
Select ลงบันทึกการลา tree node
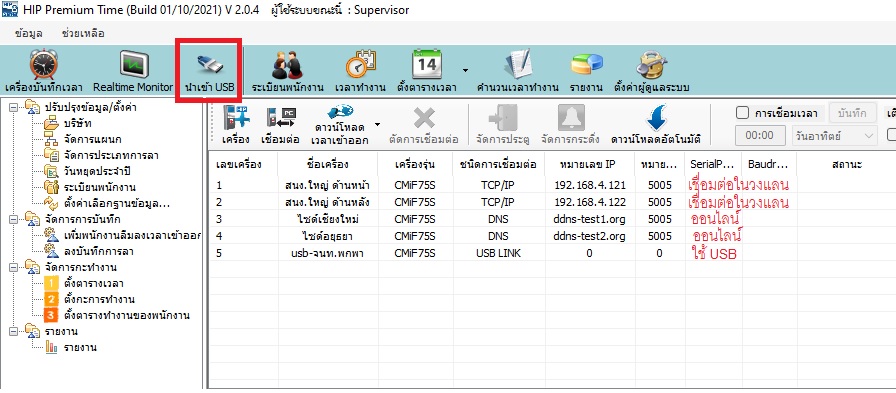point(98,251)
